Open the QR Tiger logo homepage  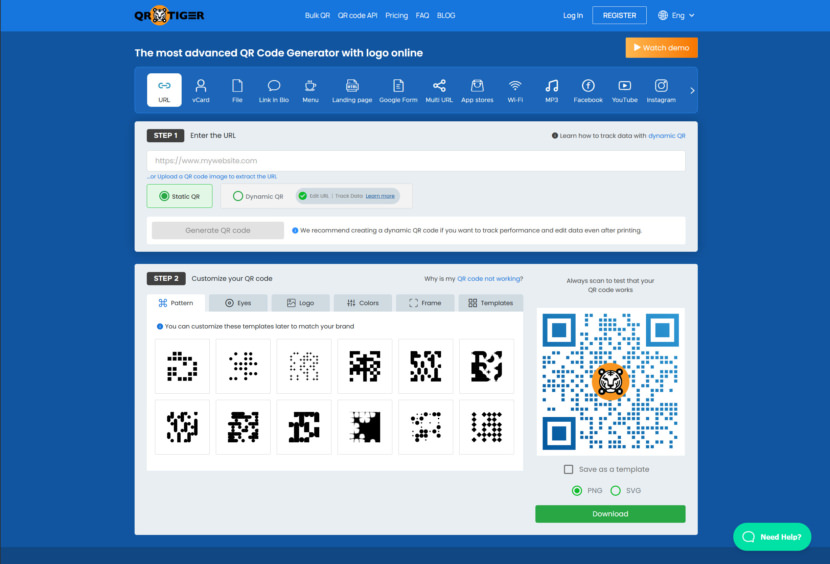click(169, 15)
